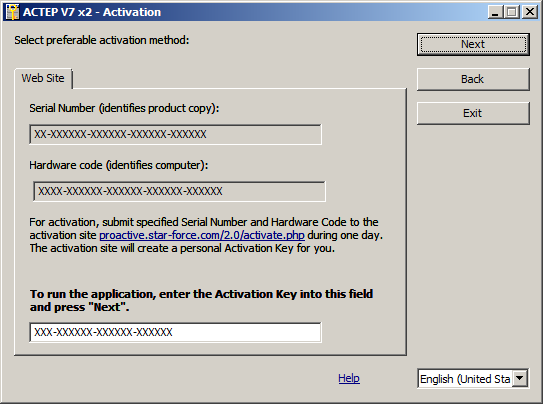
Task: Go back with the Back button
Action: pos(473,79)
